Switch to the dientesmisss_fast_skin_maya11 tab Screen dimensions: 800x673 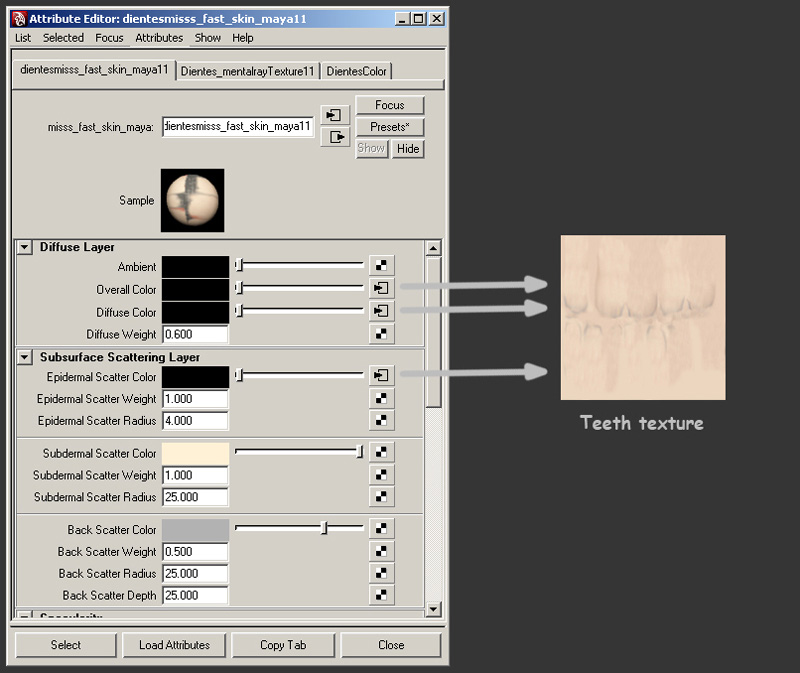pyautogui.click(x=94, y=70)
